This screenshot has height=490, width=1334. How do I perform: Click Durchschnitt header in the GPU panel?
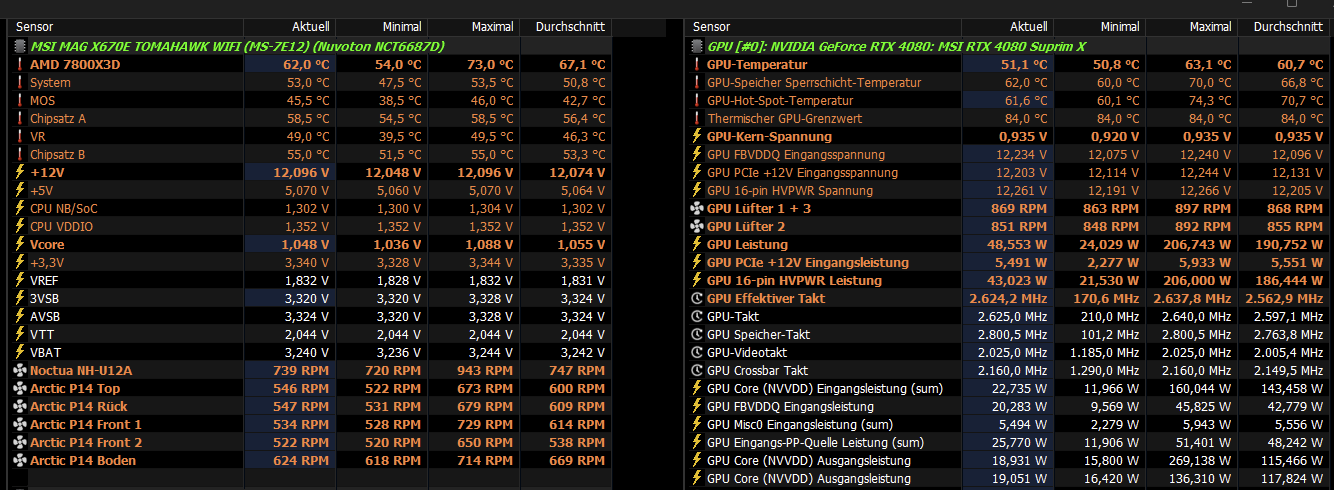pos(1284,26)
